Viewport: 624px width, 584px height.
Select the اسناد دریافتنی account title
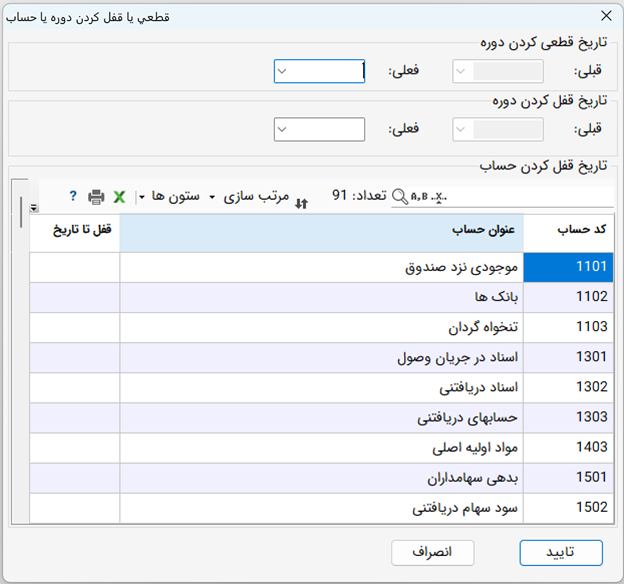479,388
